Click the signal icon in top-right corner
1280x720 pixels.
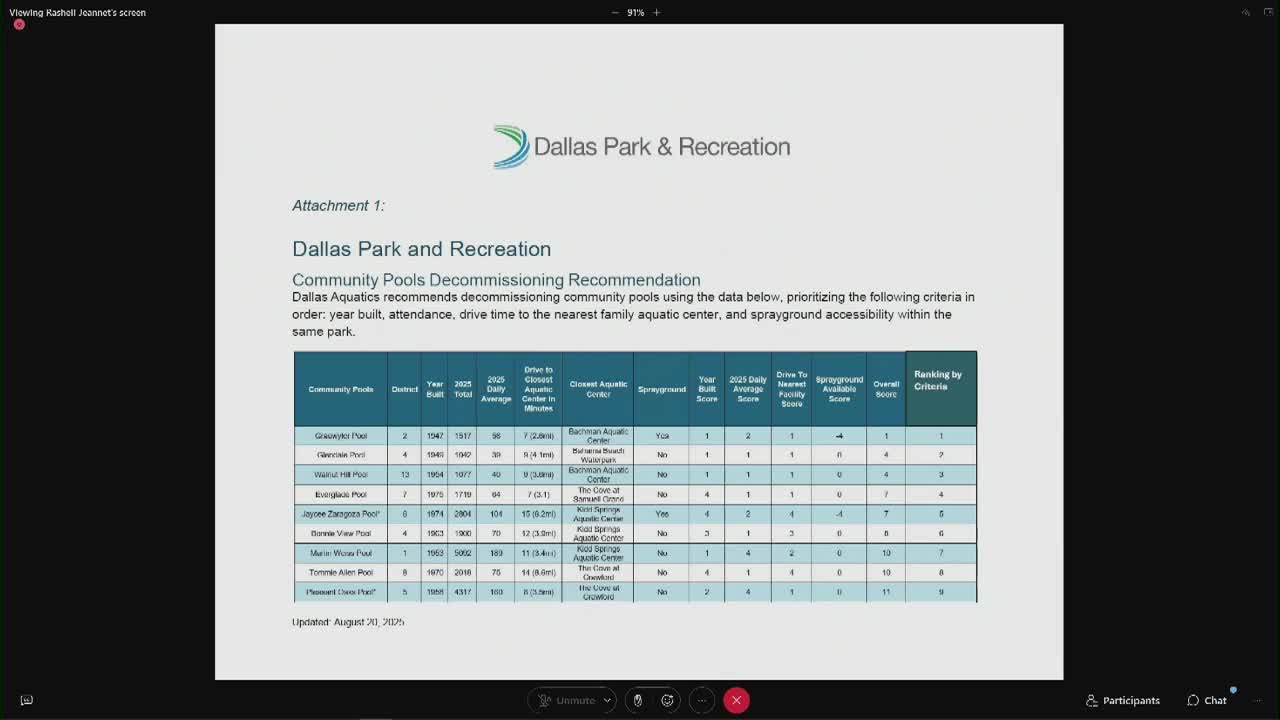(x=1246, y=12)
